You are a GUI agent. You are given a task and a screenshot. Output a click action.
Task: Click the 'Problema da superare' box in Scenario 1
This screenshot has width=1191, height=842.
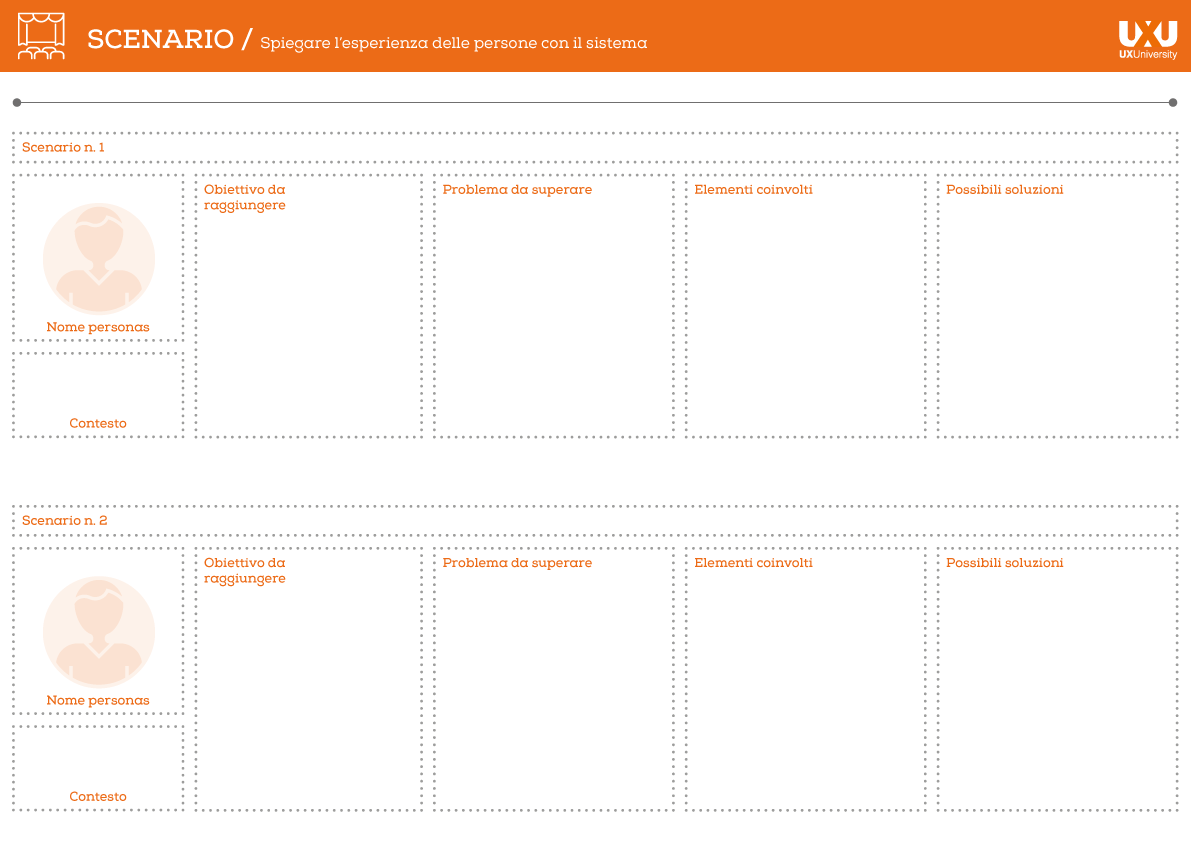(554, 306)
